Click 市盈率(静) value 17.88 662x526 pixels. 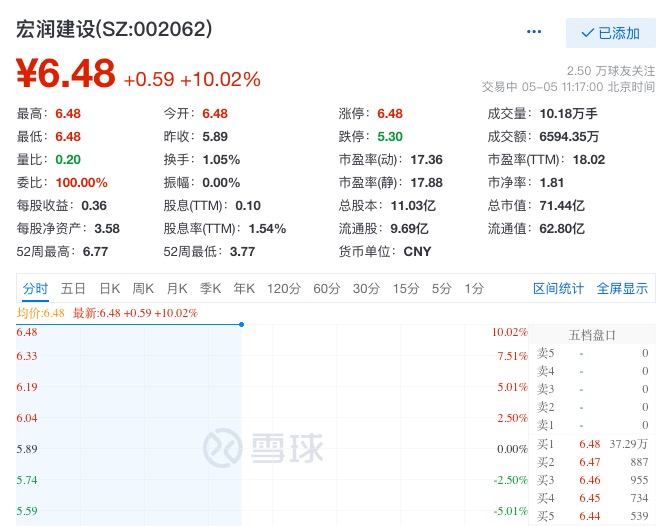(426, 182)
